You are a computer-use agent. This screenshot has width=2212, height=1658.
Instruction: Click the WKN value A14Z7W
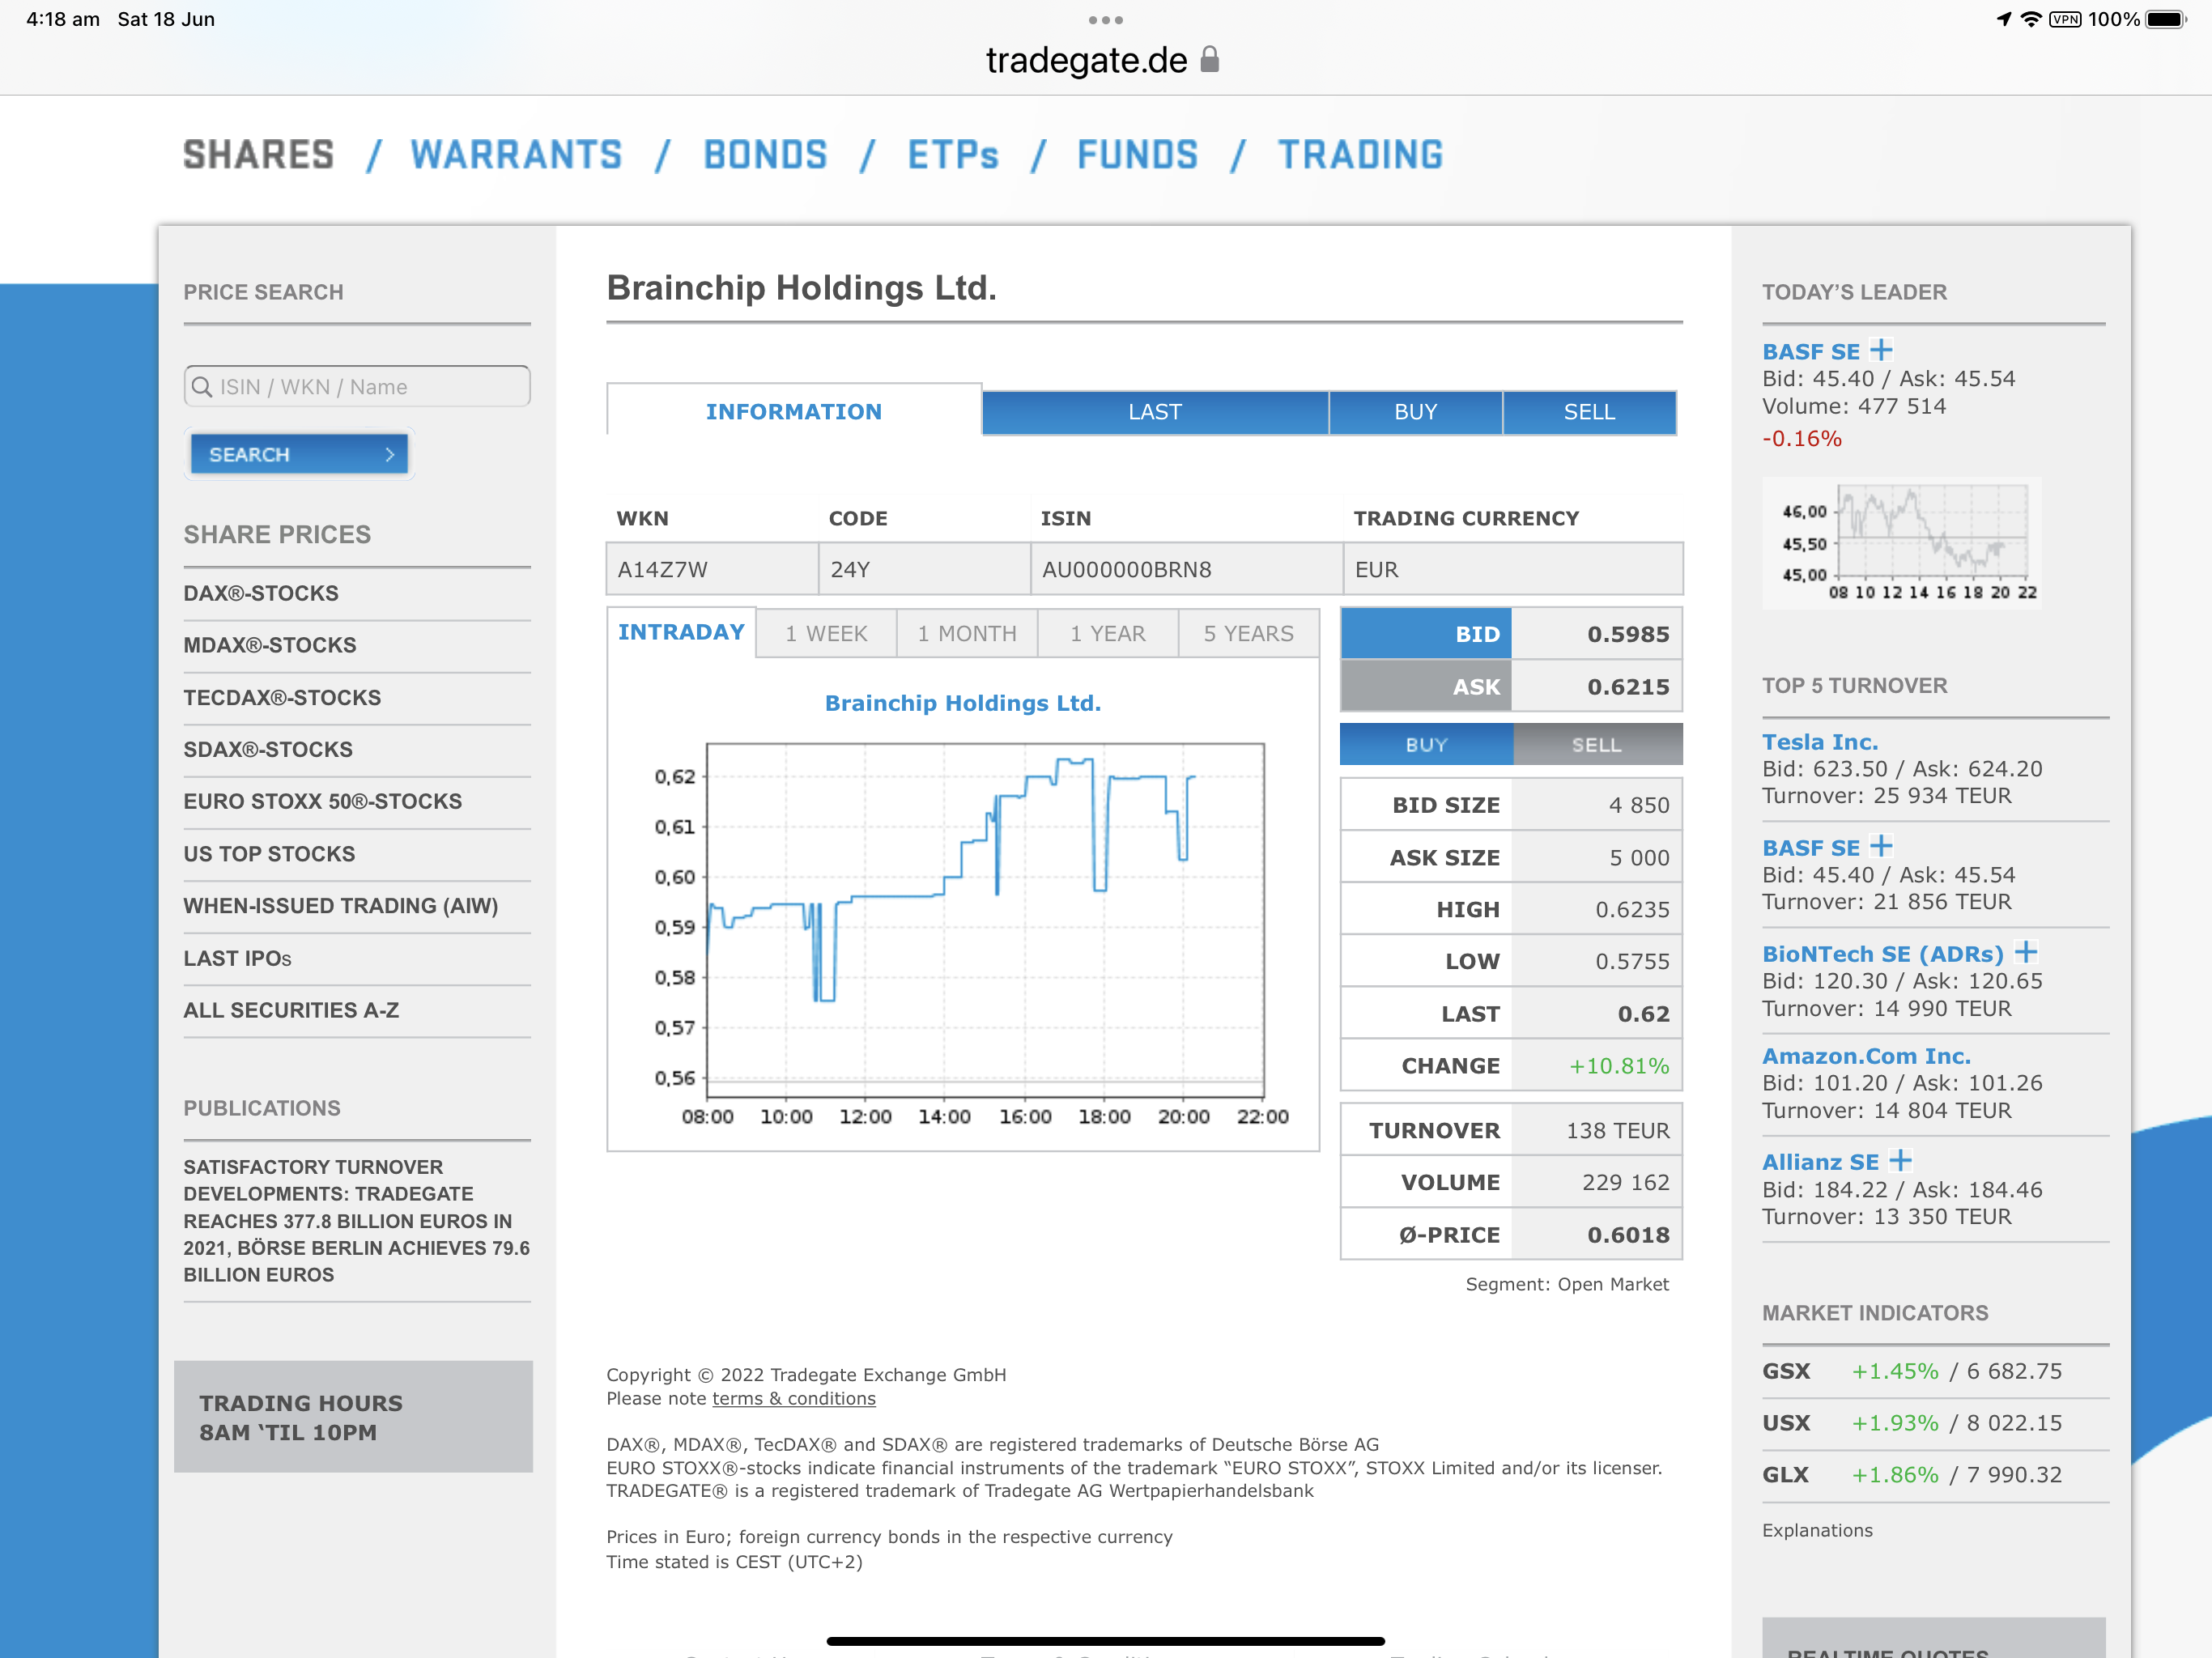[x=663, y=570]
